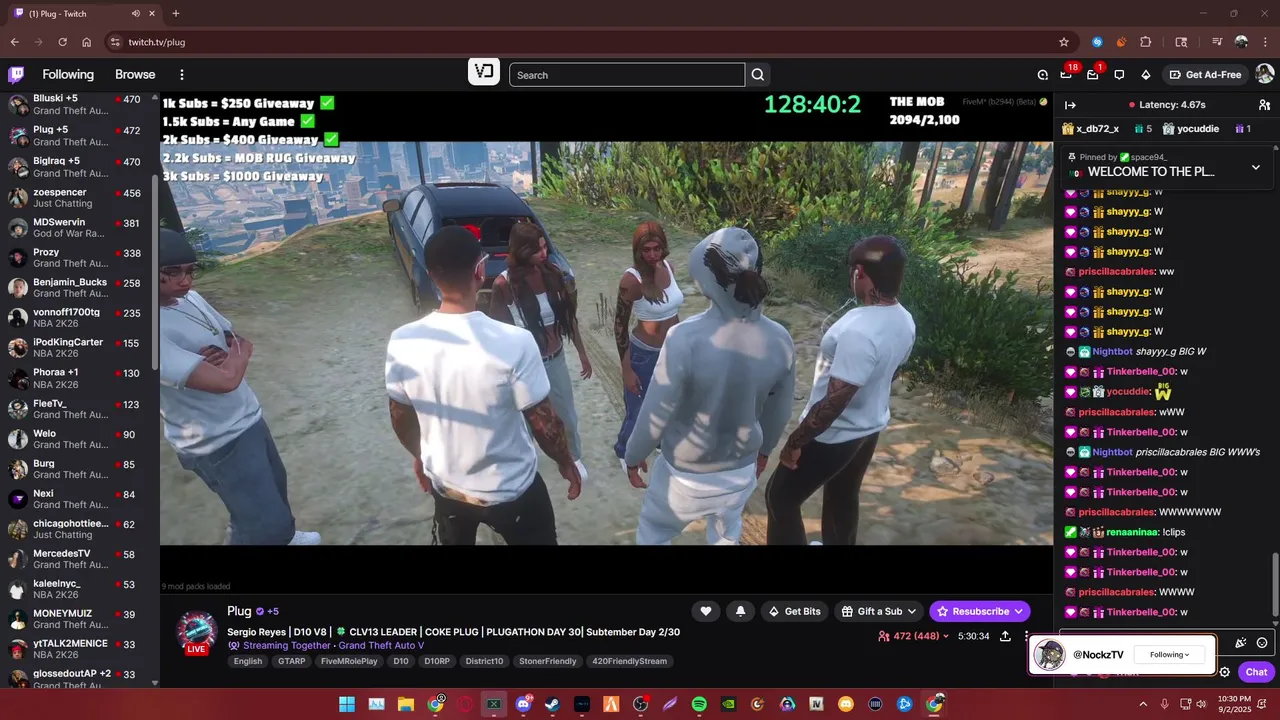Open the Plug channel name link
Screen dimensions: 1280x720
239,611
